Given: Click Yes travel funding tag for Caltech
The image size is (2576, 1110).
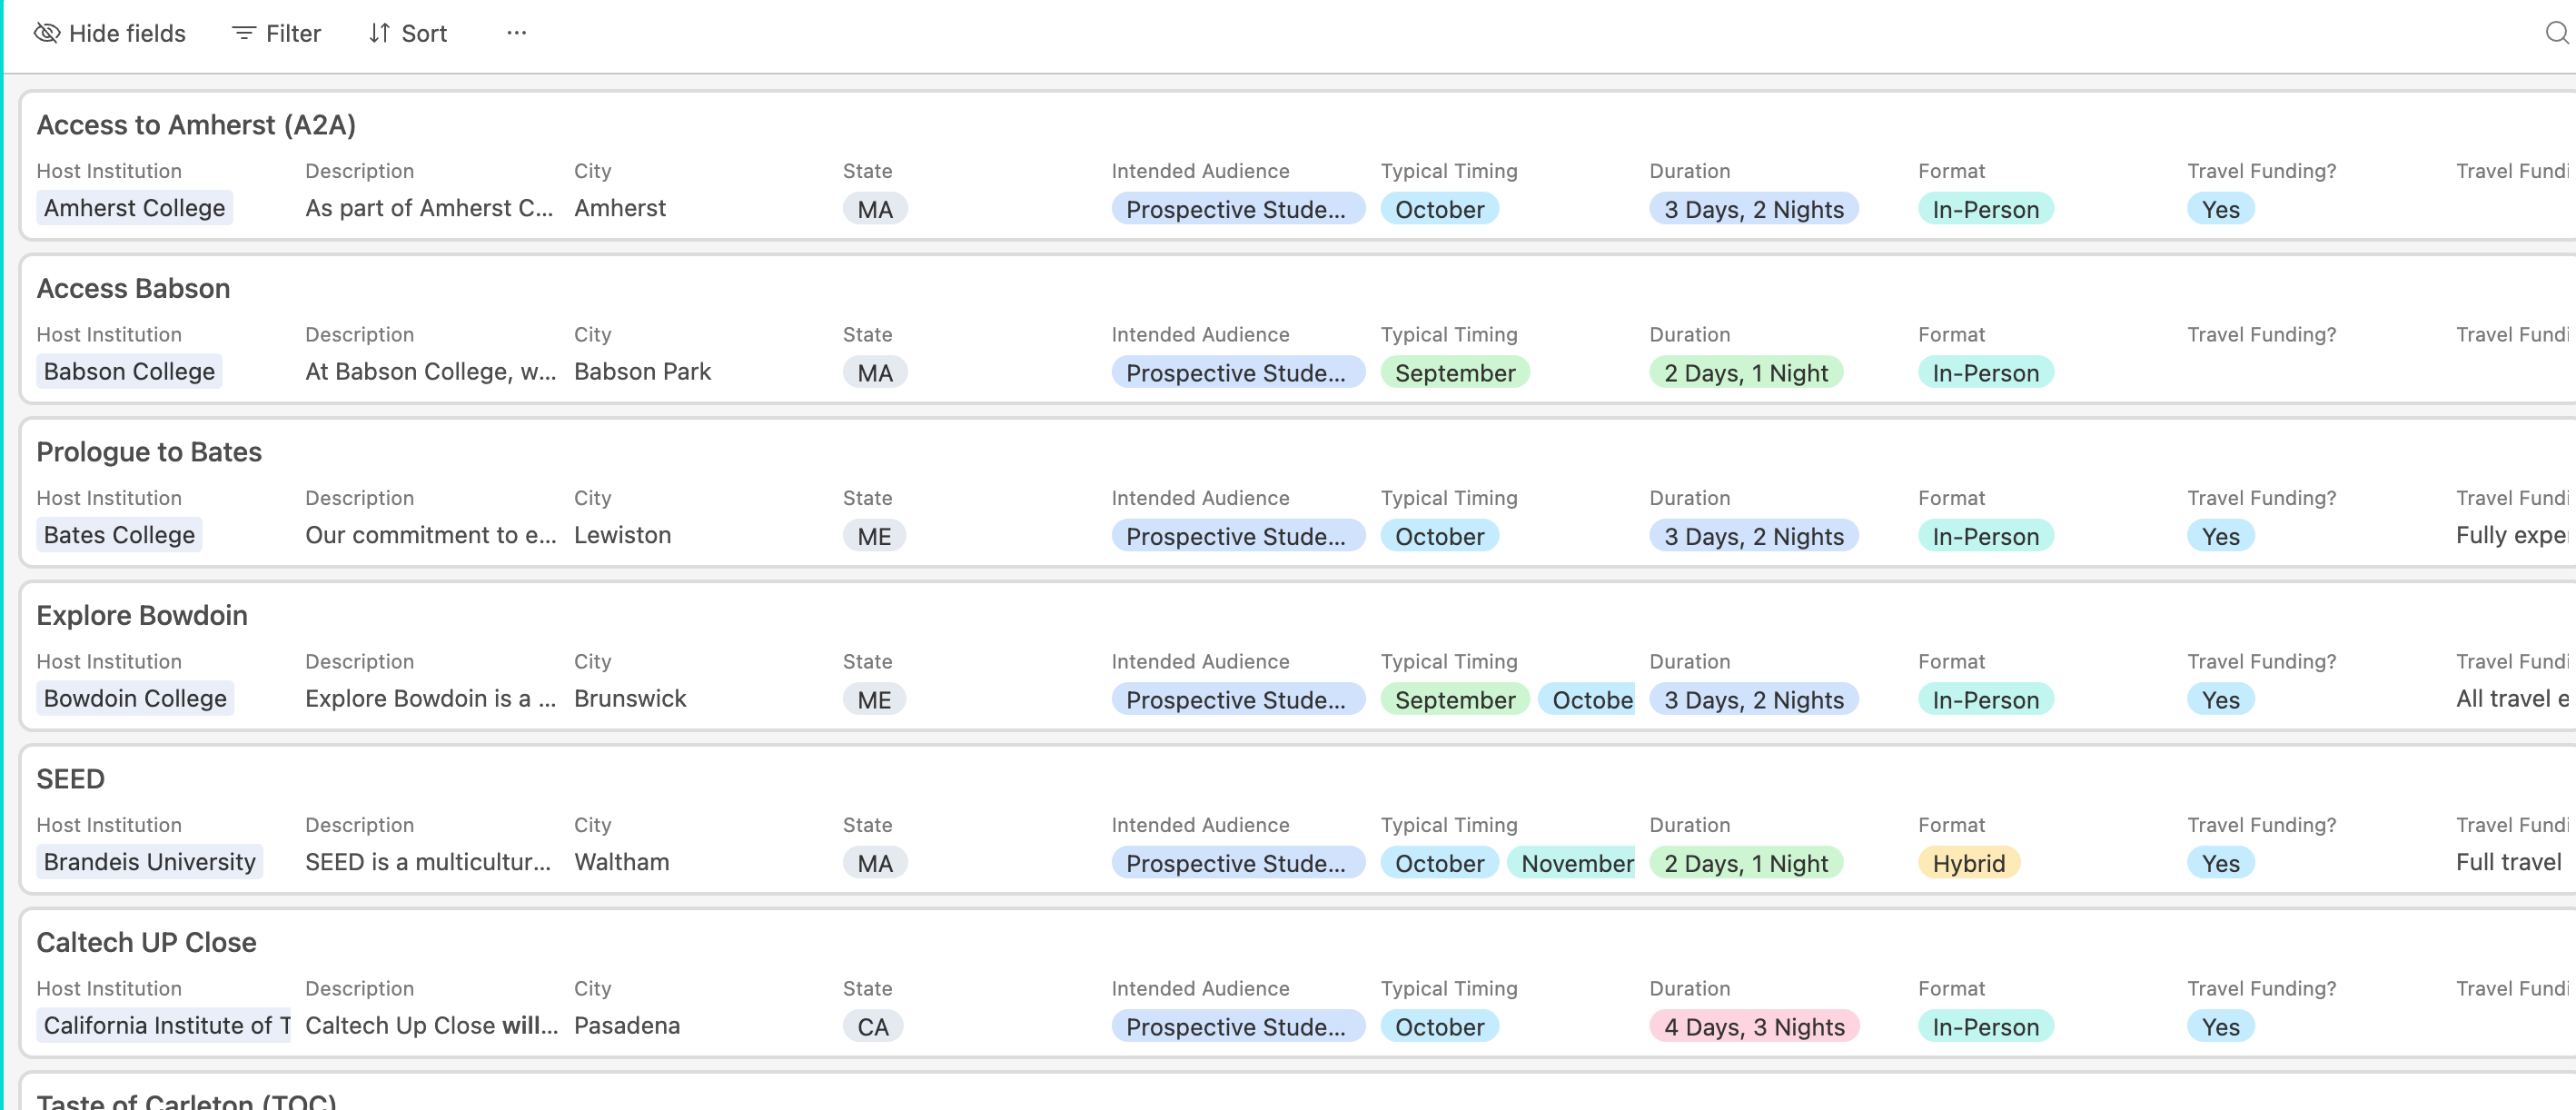Looking at the screenshot, I should point(2221,1027).
